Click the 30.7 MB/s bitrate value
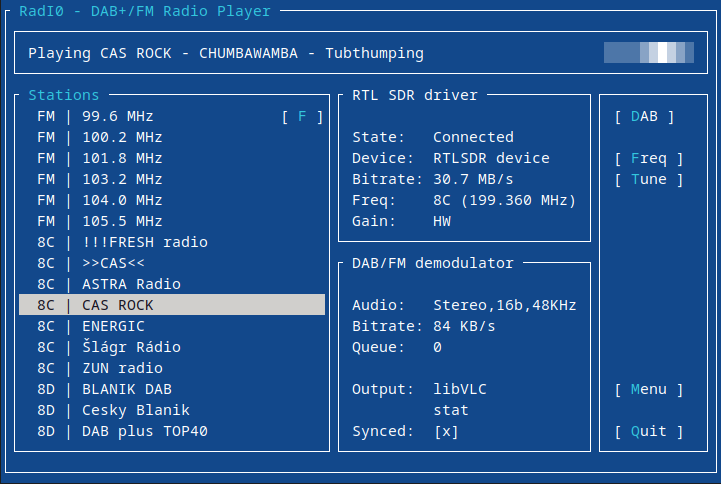This screenshot has height=484, width=721. (x=473, y=179)
